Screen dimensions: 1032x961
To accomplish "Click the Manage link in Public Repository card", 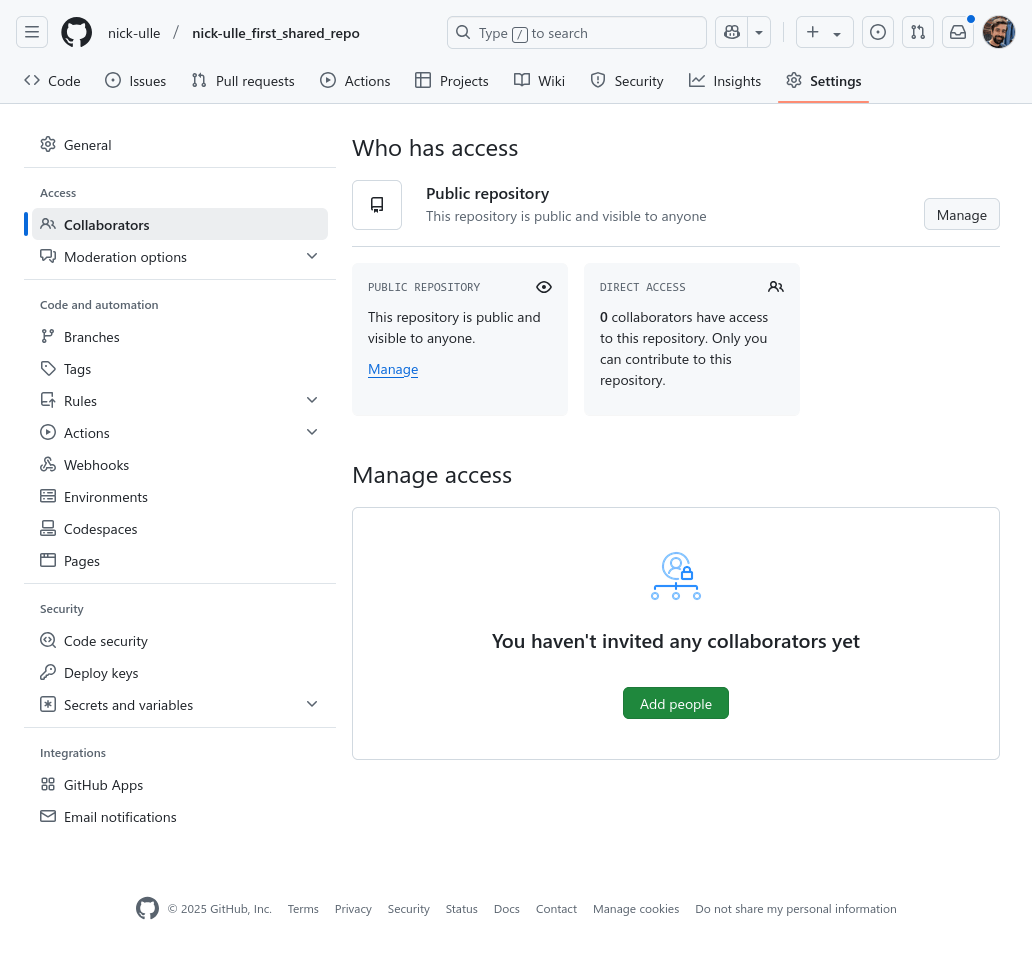I will point(393,369).
